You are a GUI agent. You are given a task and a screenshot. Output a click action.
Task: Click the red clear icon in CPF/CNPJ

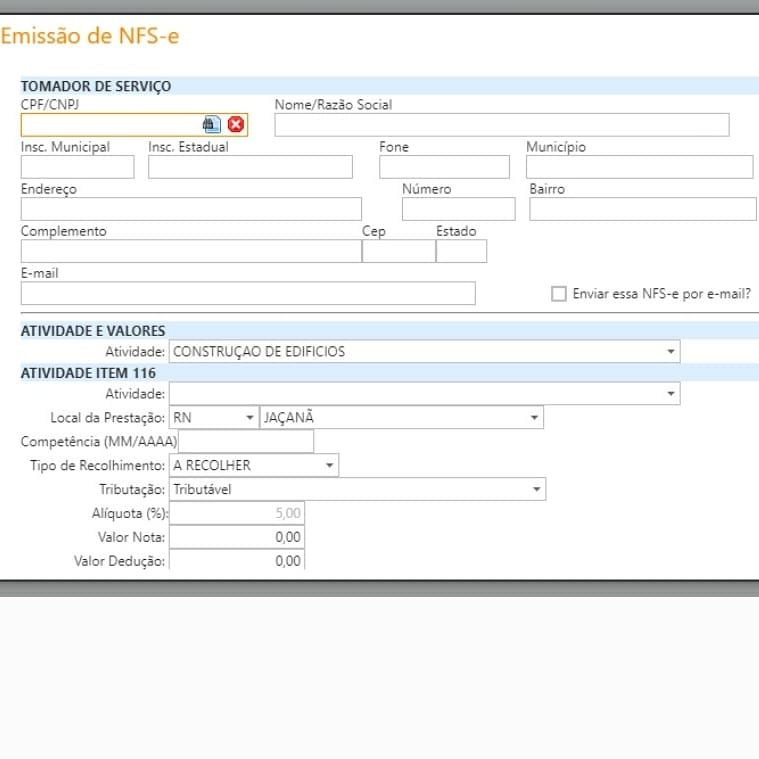tap(236, 124)
